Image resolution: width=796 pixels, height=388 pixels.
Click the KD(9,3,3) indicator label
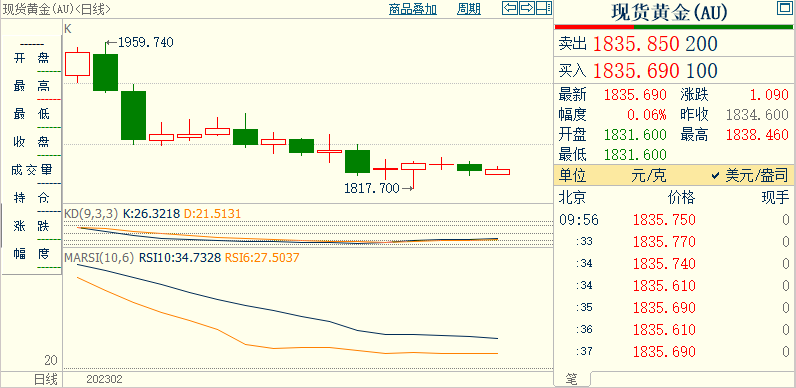coord(91,214)
